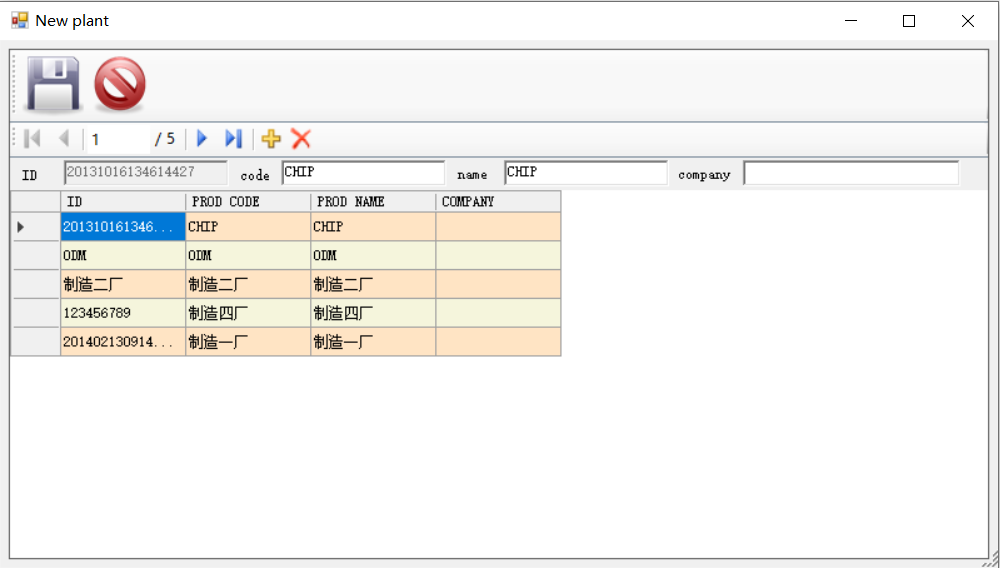This screenshot has width=1000, height=568.
Task: Select the row with ID 123456789
Action: tap(122, 313)
